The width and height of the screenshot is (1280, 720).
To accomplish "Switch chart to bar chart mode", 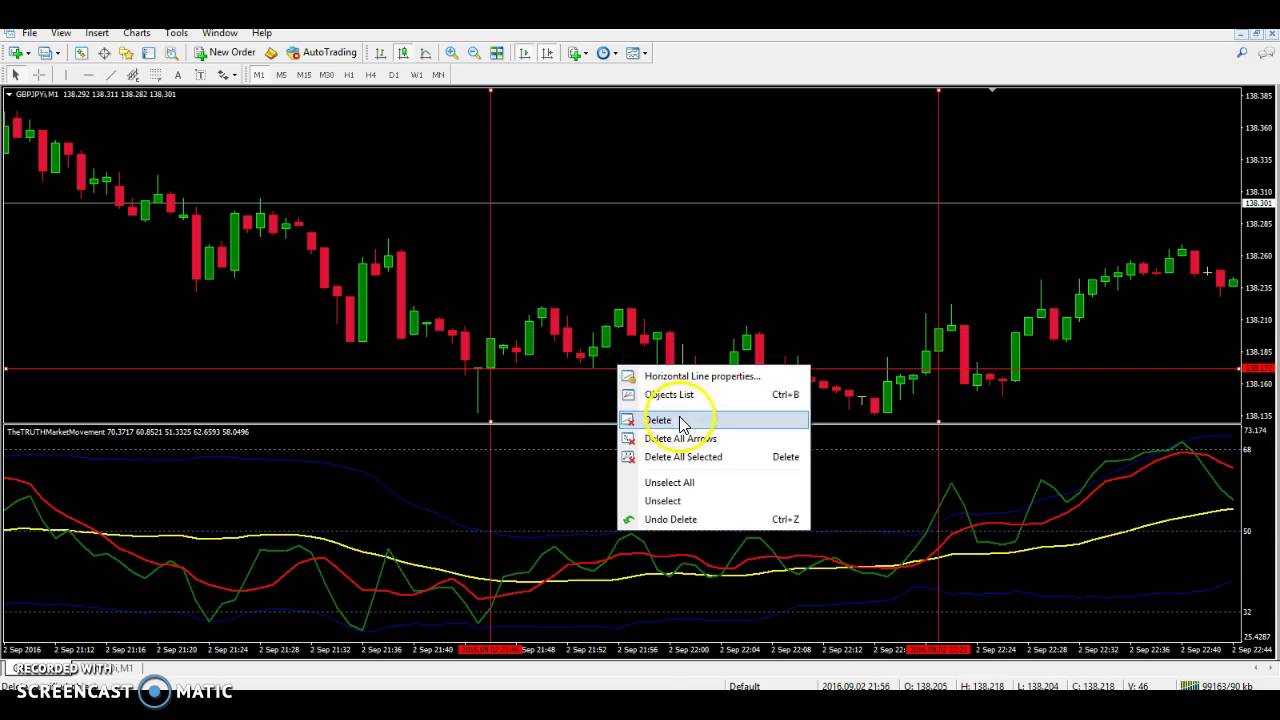I will pos(380,53).
